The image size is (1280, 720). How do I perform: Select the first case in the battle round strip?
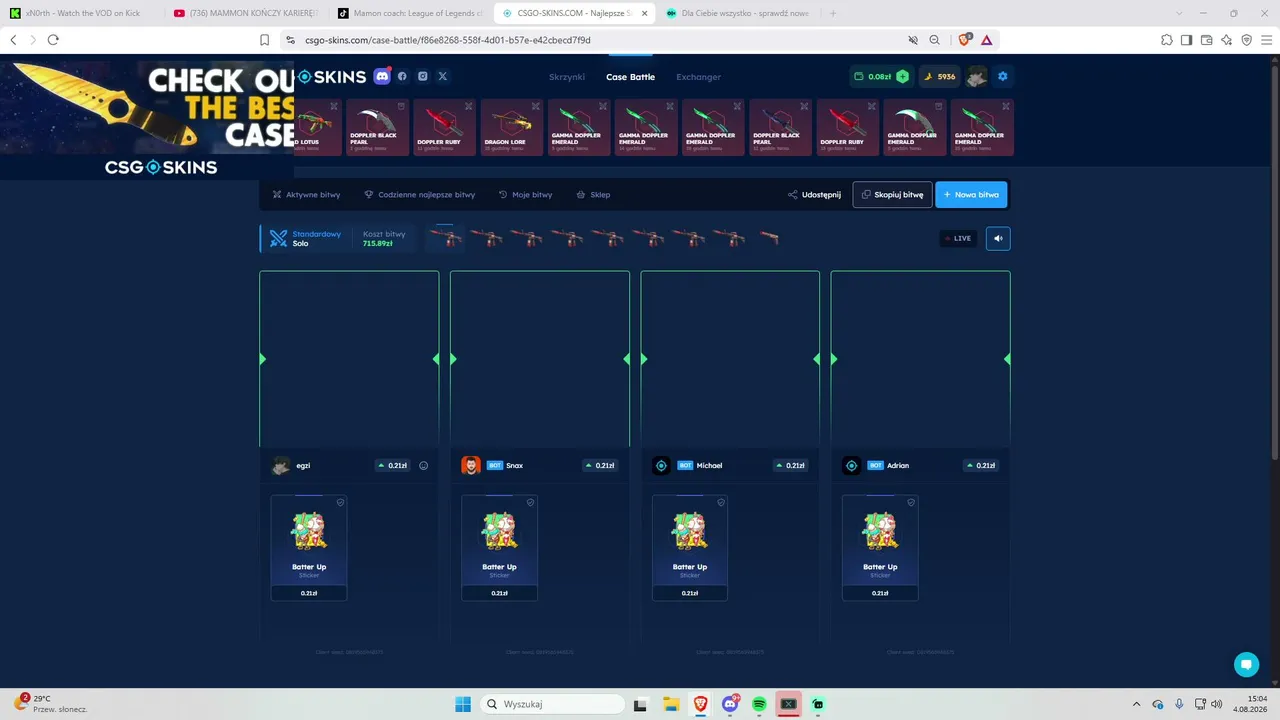coord(445,238)
